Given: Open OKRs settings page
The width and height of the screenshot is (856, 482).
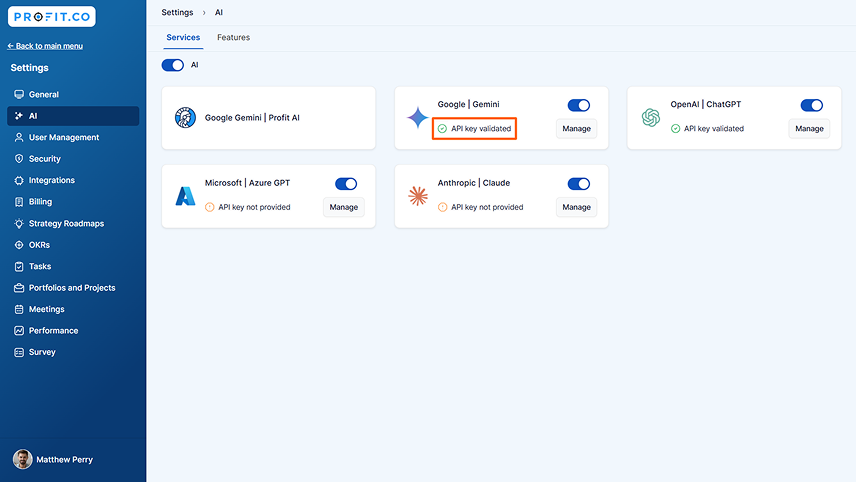Looking at the screenshot, I should (x=73, y=245).
